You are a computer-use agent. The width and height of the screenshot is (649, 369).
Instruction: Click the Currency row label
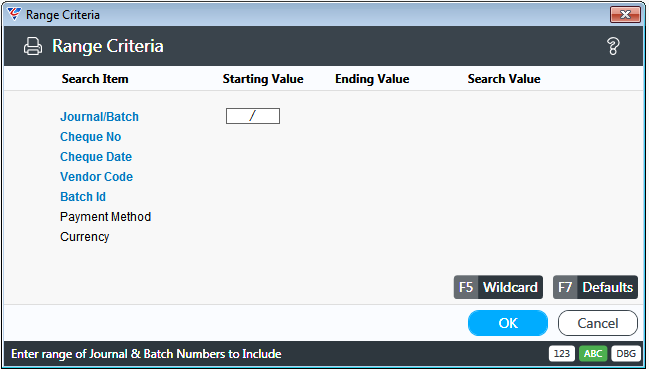tap(84, 237)
